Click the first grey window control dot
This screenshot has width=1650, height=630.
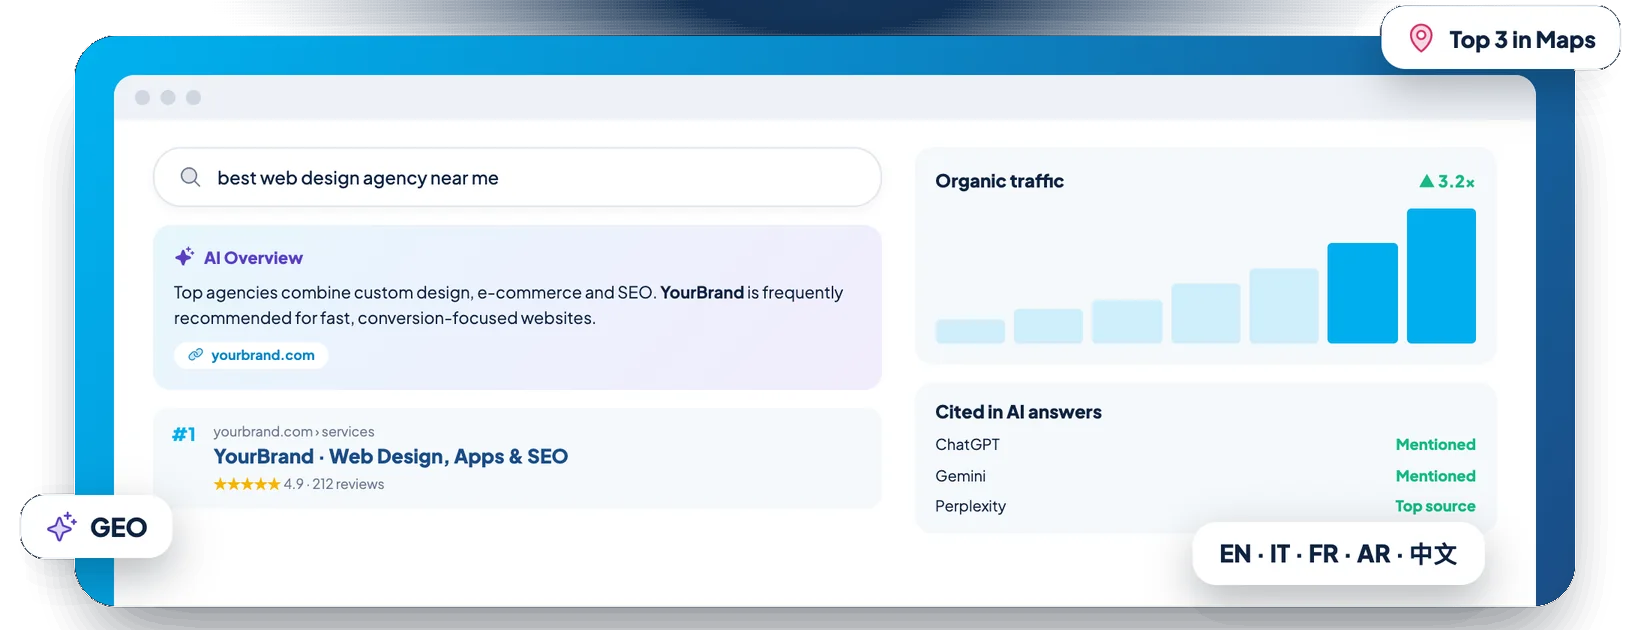point(142,97)
